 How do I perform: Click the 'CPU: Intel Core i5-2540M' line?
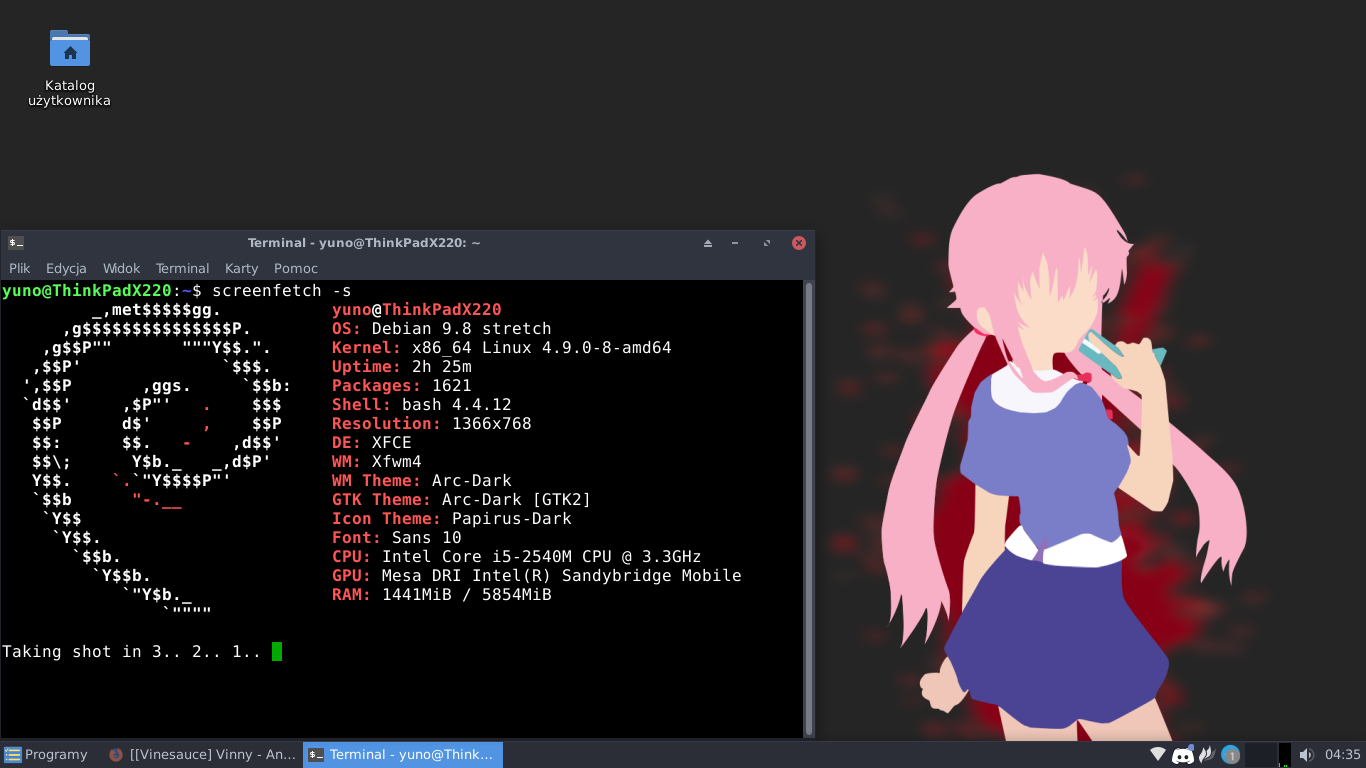[x=517, y=557]
